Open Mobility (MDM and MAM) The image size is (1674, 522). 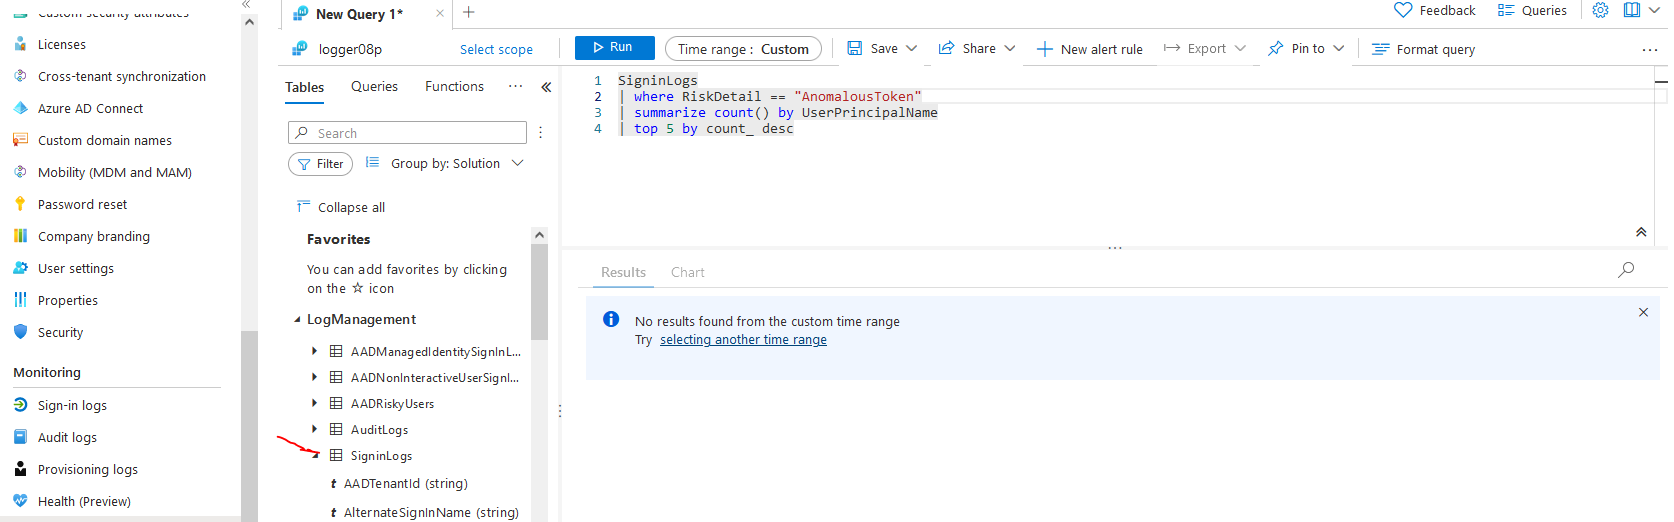pyautogui.click(x=115, y=173)
